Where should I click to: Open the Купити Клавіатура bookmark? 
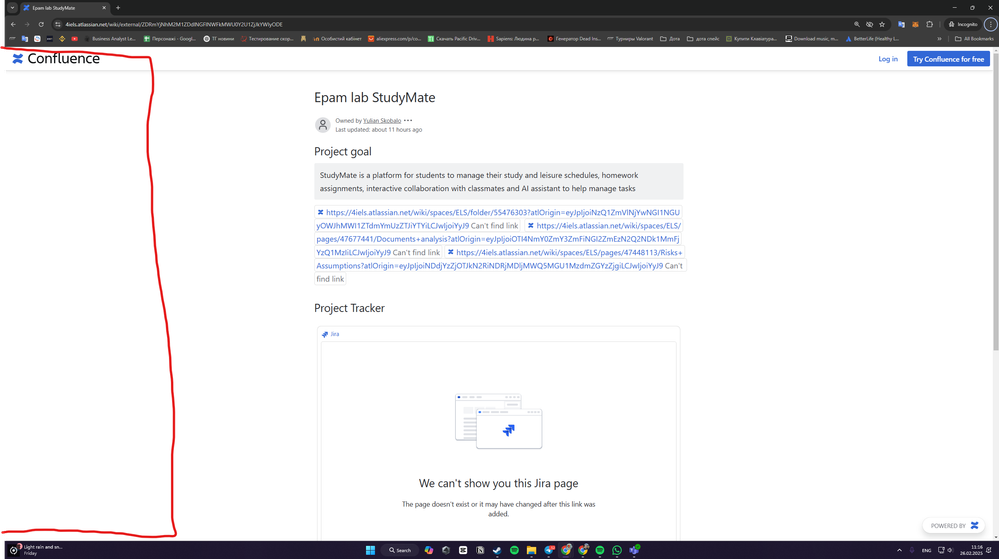coord(751,39)
